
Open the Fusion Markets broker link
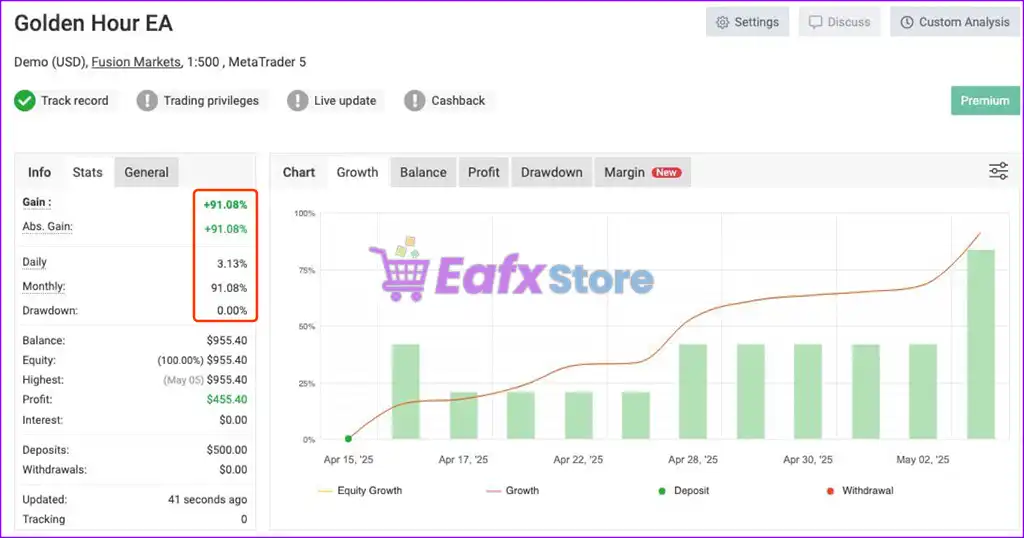[136, 62]
